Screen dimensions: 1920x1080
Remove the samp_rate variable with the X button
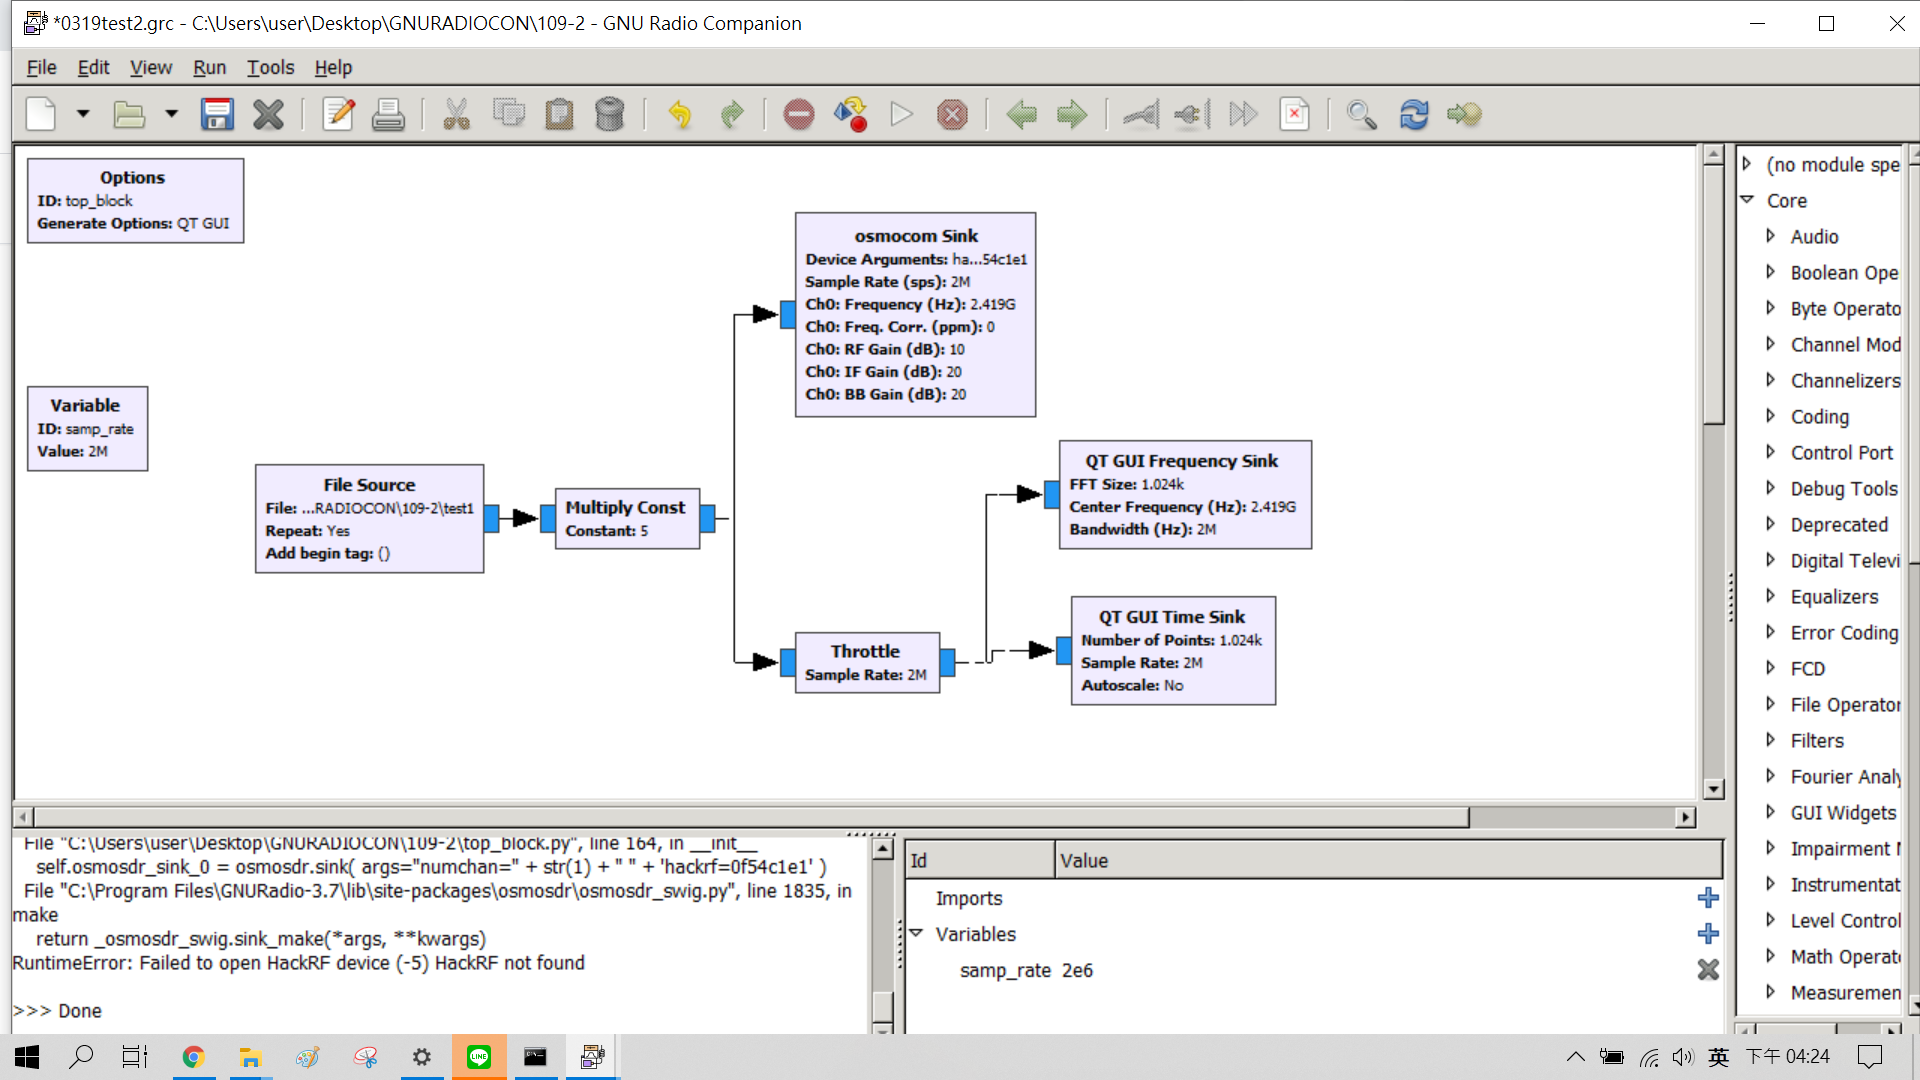pyautogui.click(x=1708, y=969)
